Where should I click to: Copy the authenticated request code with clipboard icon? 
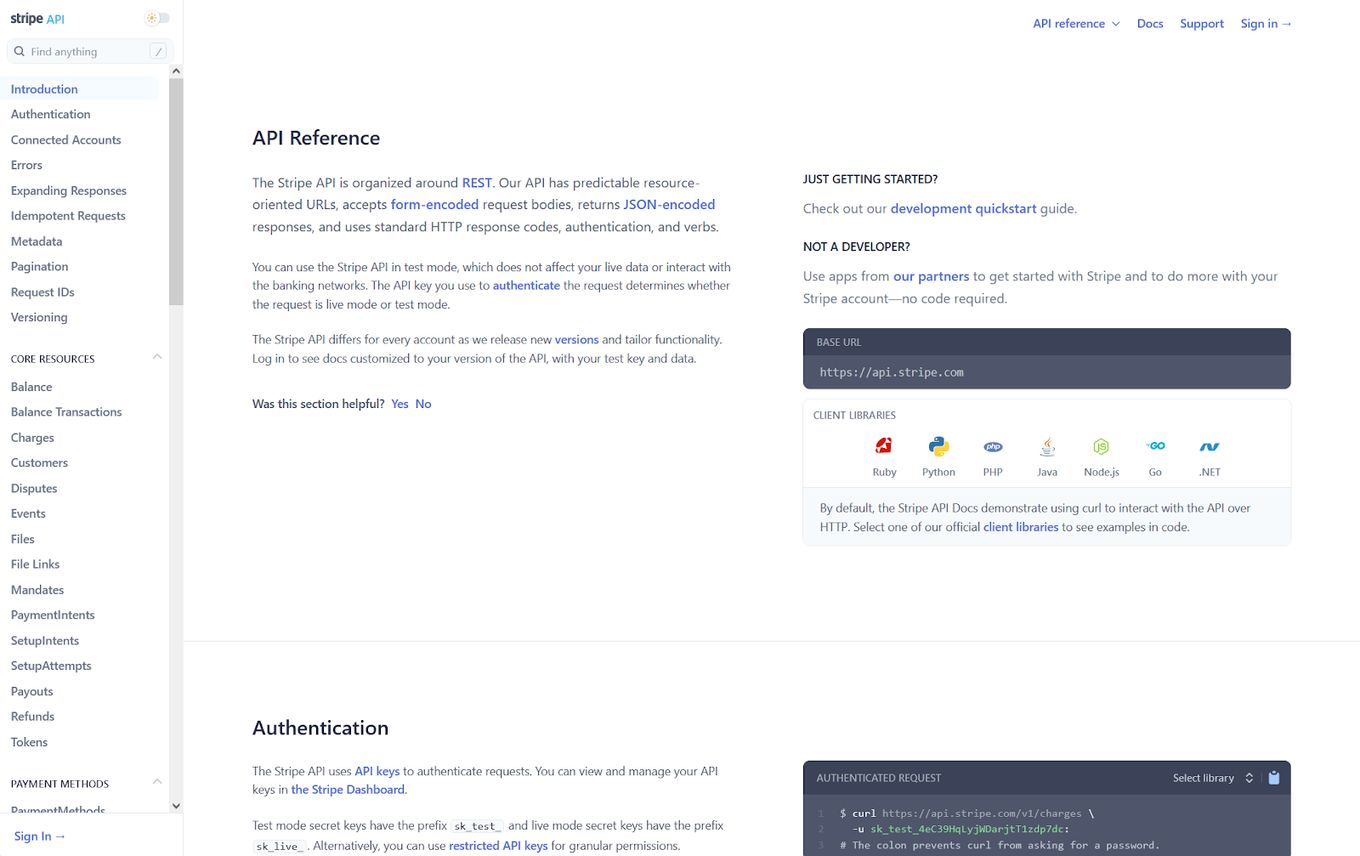point(1274,778)
